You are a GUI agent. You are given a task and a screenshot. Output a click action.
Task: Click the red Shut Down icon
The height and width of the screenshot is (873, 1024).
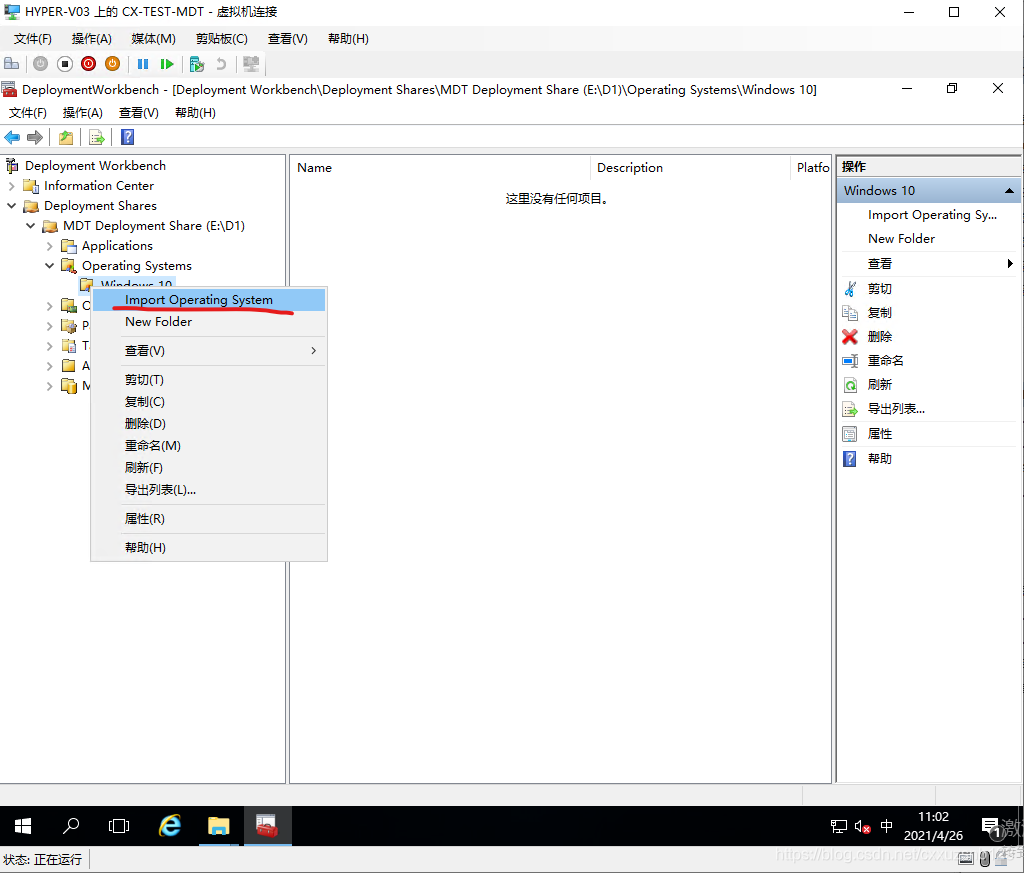click(89, 64)
